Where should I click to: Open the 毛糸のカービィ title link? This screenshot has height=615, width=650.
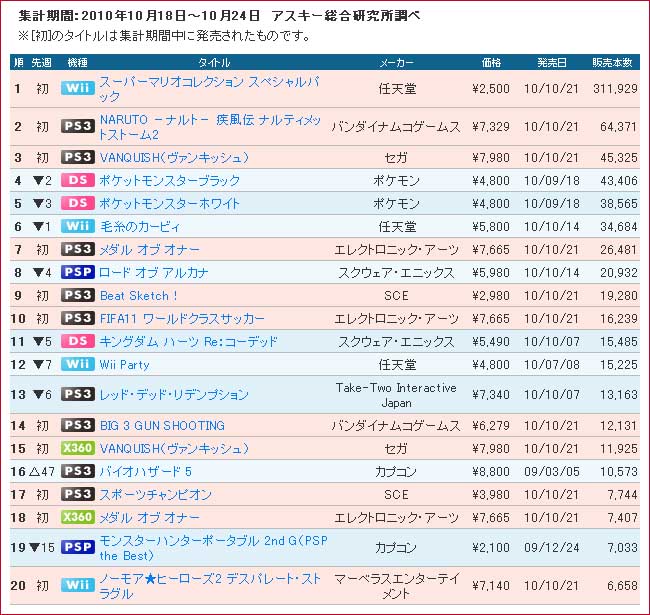140,227
